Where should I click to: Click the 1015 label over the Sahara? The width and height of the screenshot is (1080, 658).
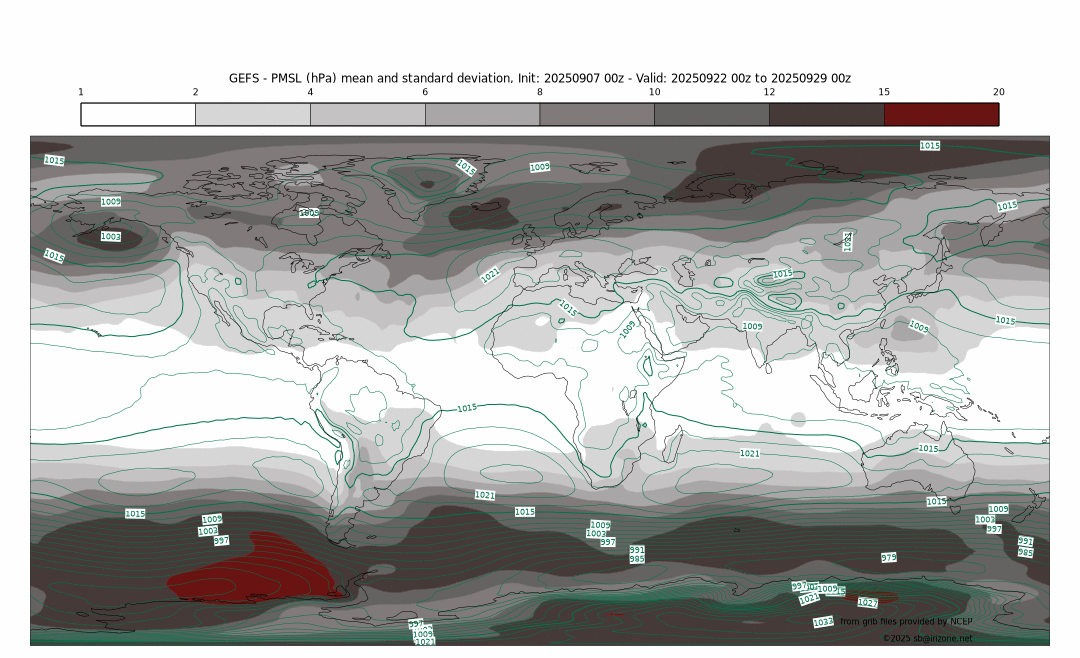[567, 307]
